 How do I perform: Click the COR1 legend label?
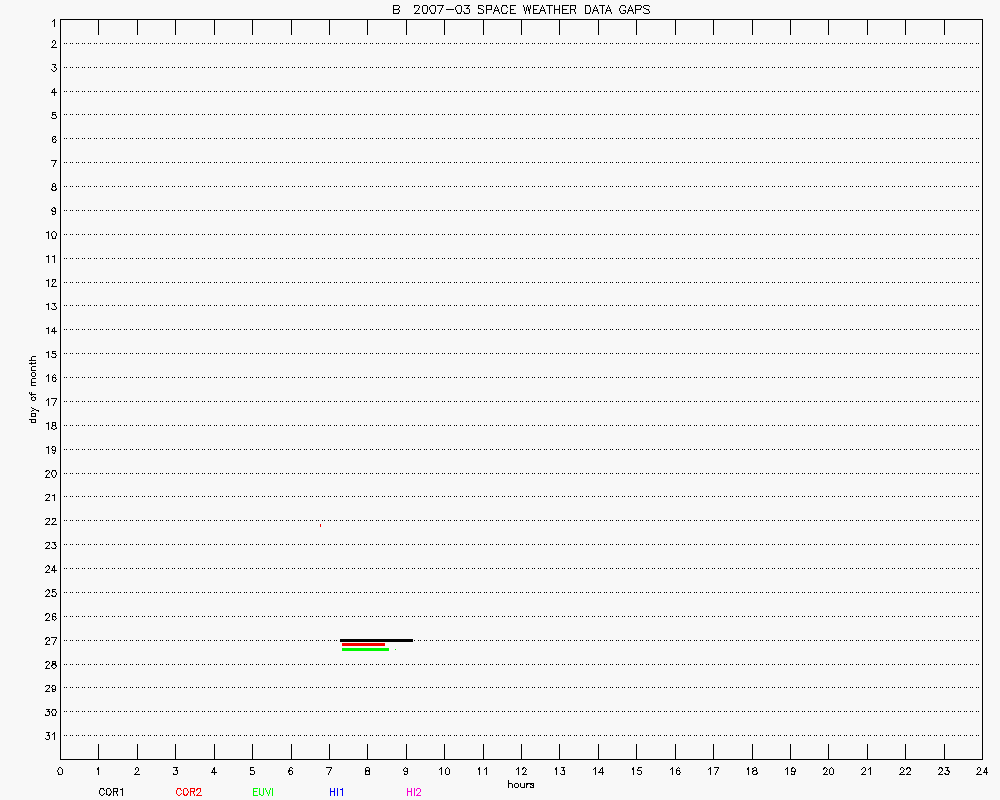(x=111, y=792)
